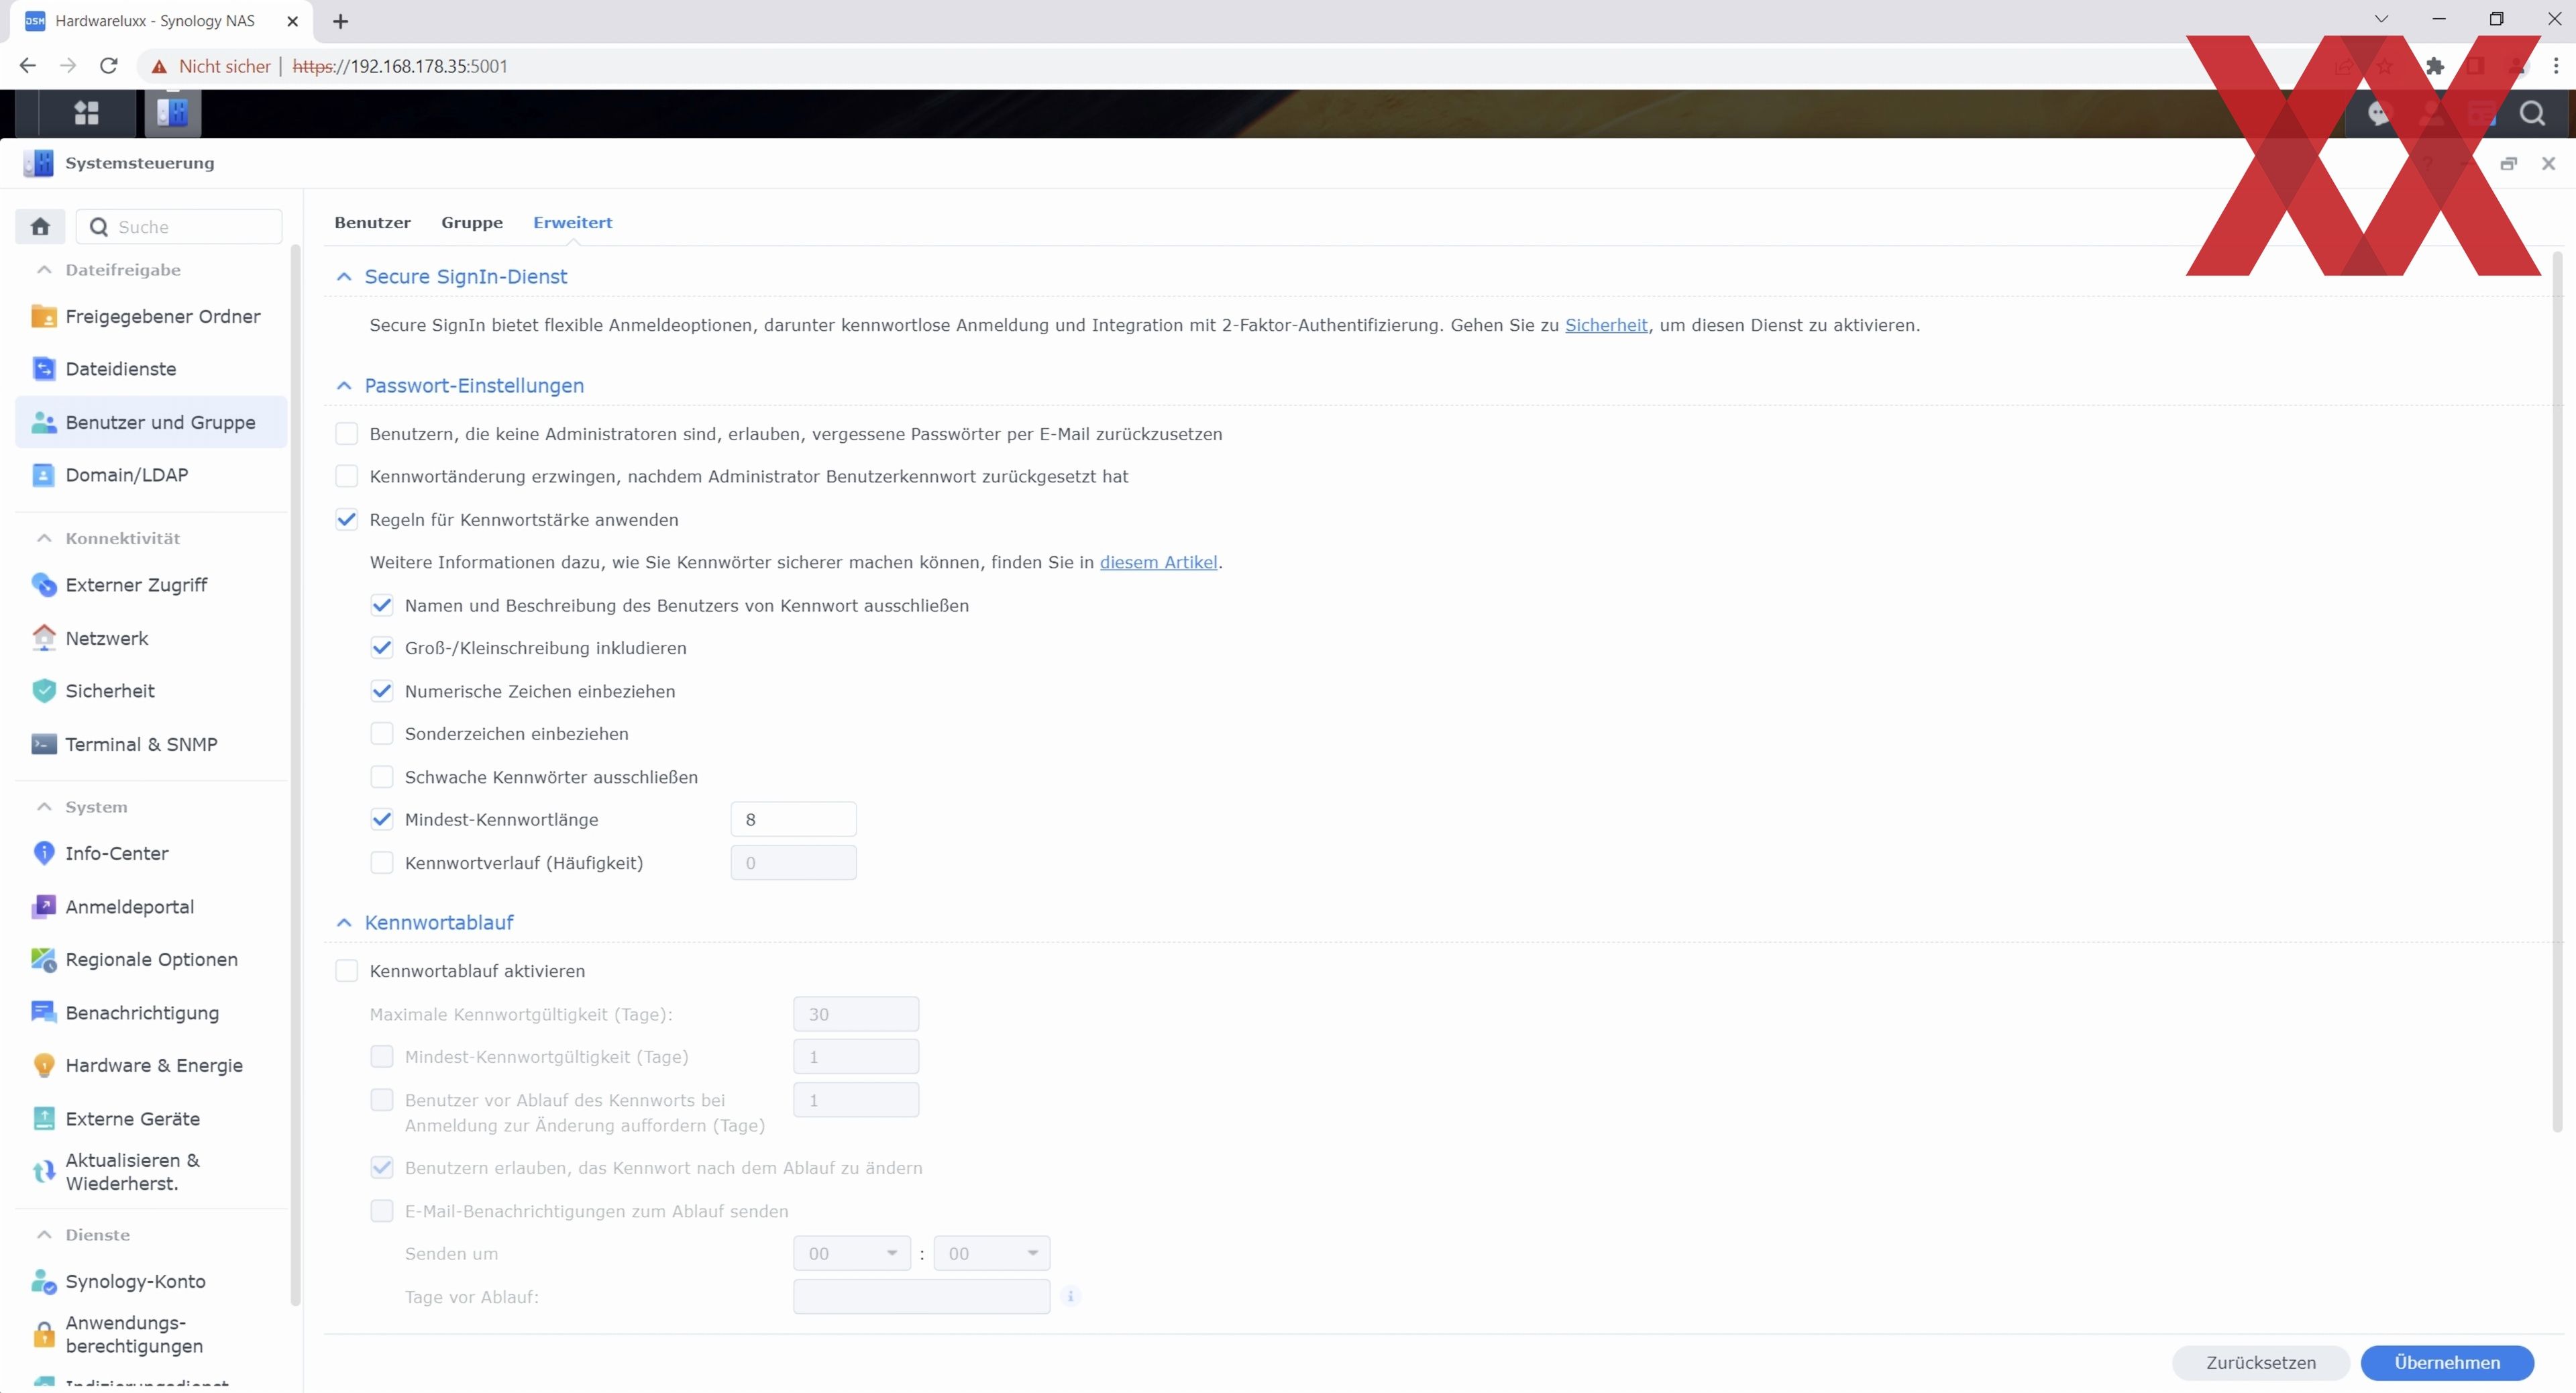Click the browser address bar URL

point(400,66)
